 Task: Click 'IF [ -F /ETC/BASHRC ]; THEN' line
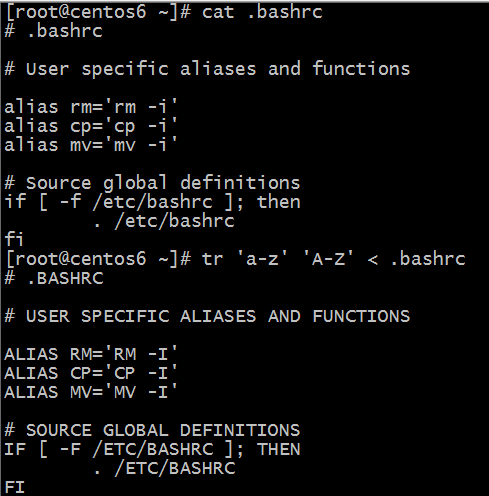click(152, 449)
